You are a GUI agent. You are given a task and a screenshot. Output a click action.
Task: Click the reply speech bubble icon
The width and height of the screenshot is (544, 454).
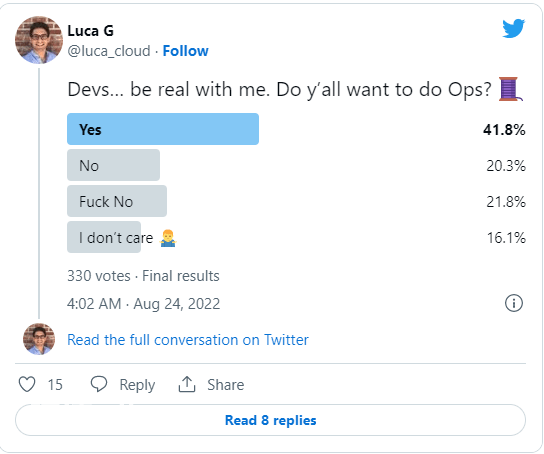tap(99, 384)
